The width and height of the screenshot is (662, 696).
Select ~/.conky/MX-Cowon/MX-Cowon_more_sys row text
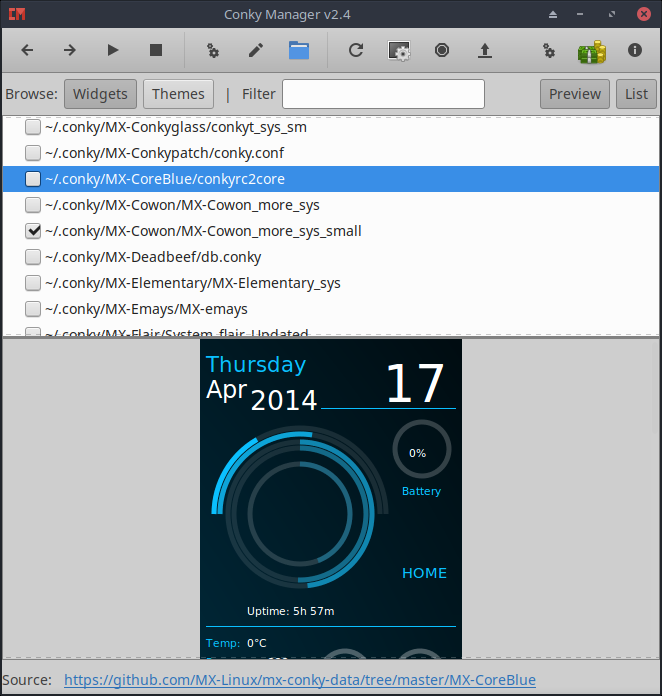click(182, 205)
